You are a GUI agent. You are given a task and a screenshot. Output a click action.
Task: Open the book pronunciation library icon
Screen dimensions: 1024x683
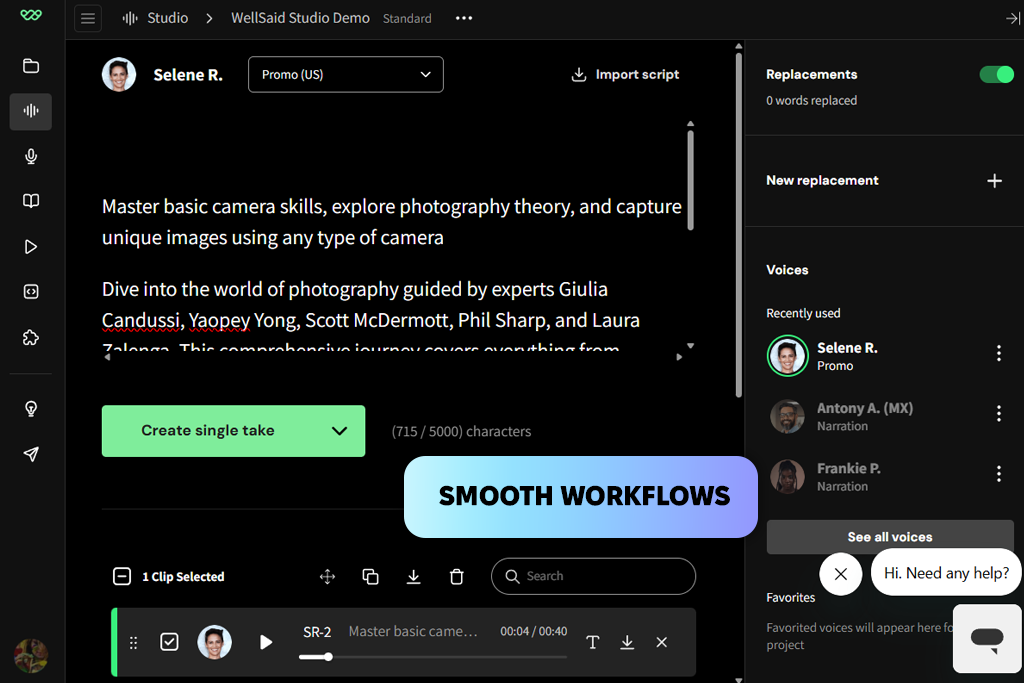pyautogui.click(x=31, y=201)
